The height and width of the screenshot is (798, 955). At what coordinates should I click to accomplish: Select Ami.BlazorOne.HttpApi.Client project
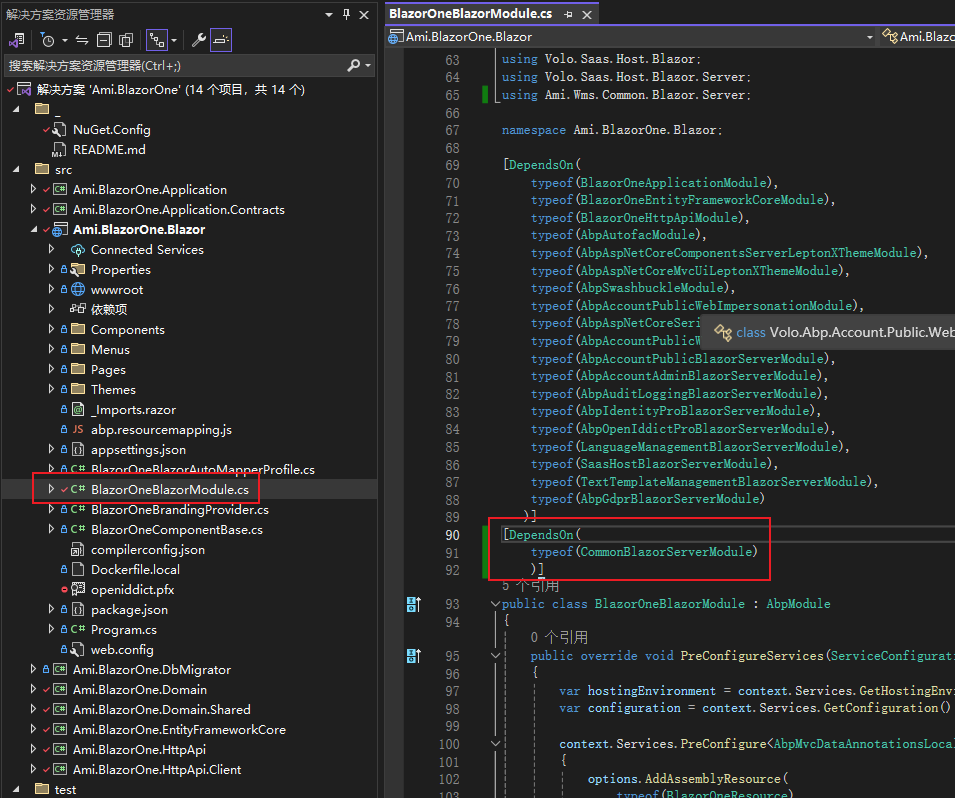(x=157, y=770)
